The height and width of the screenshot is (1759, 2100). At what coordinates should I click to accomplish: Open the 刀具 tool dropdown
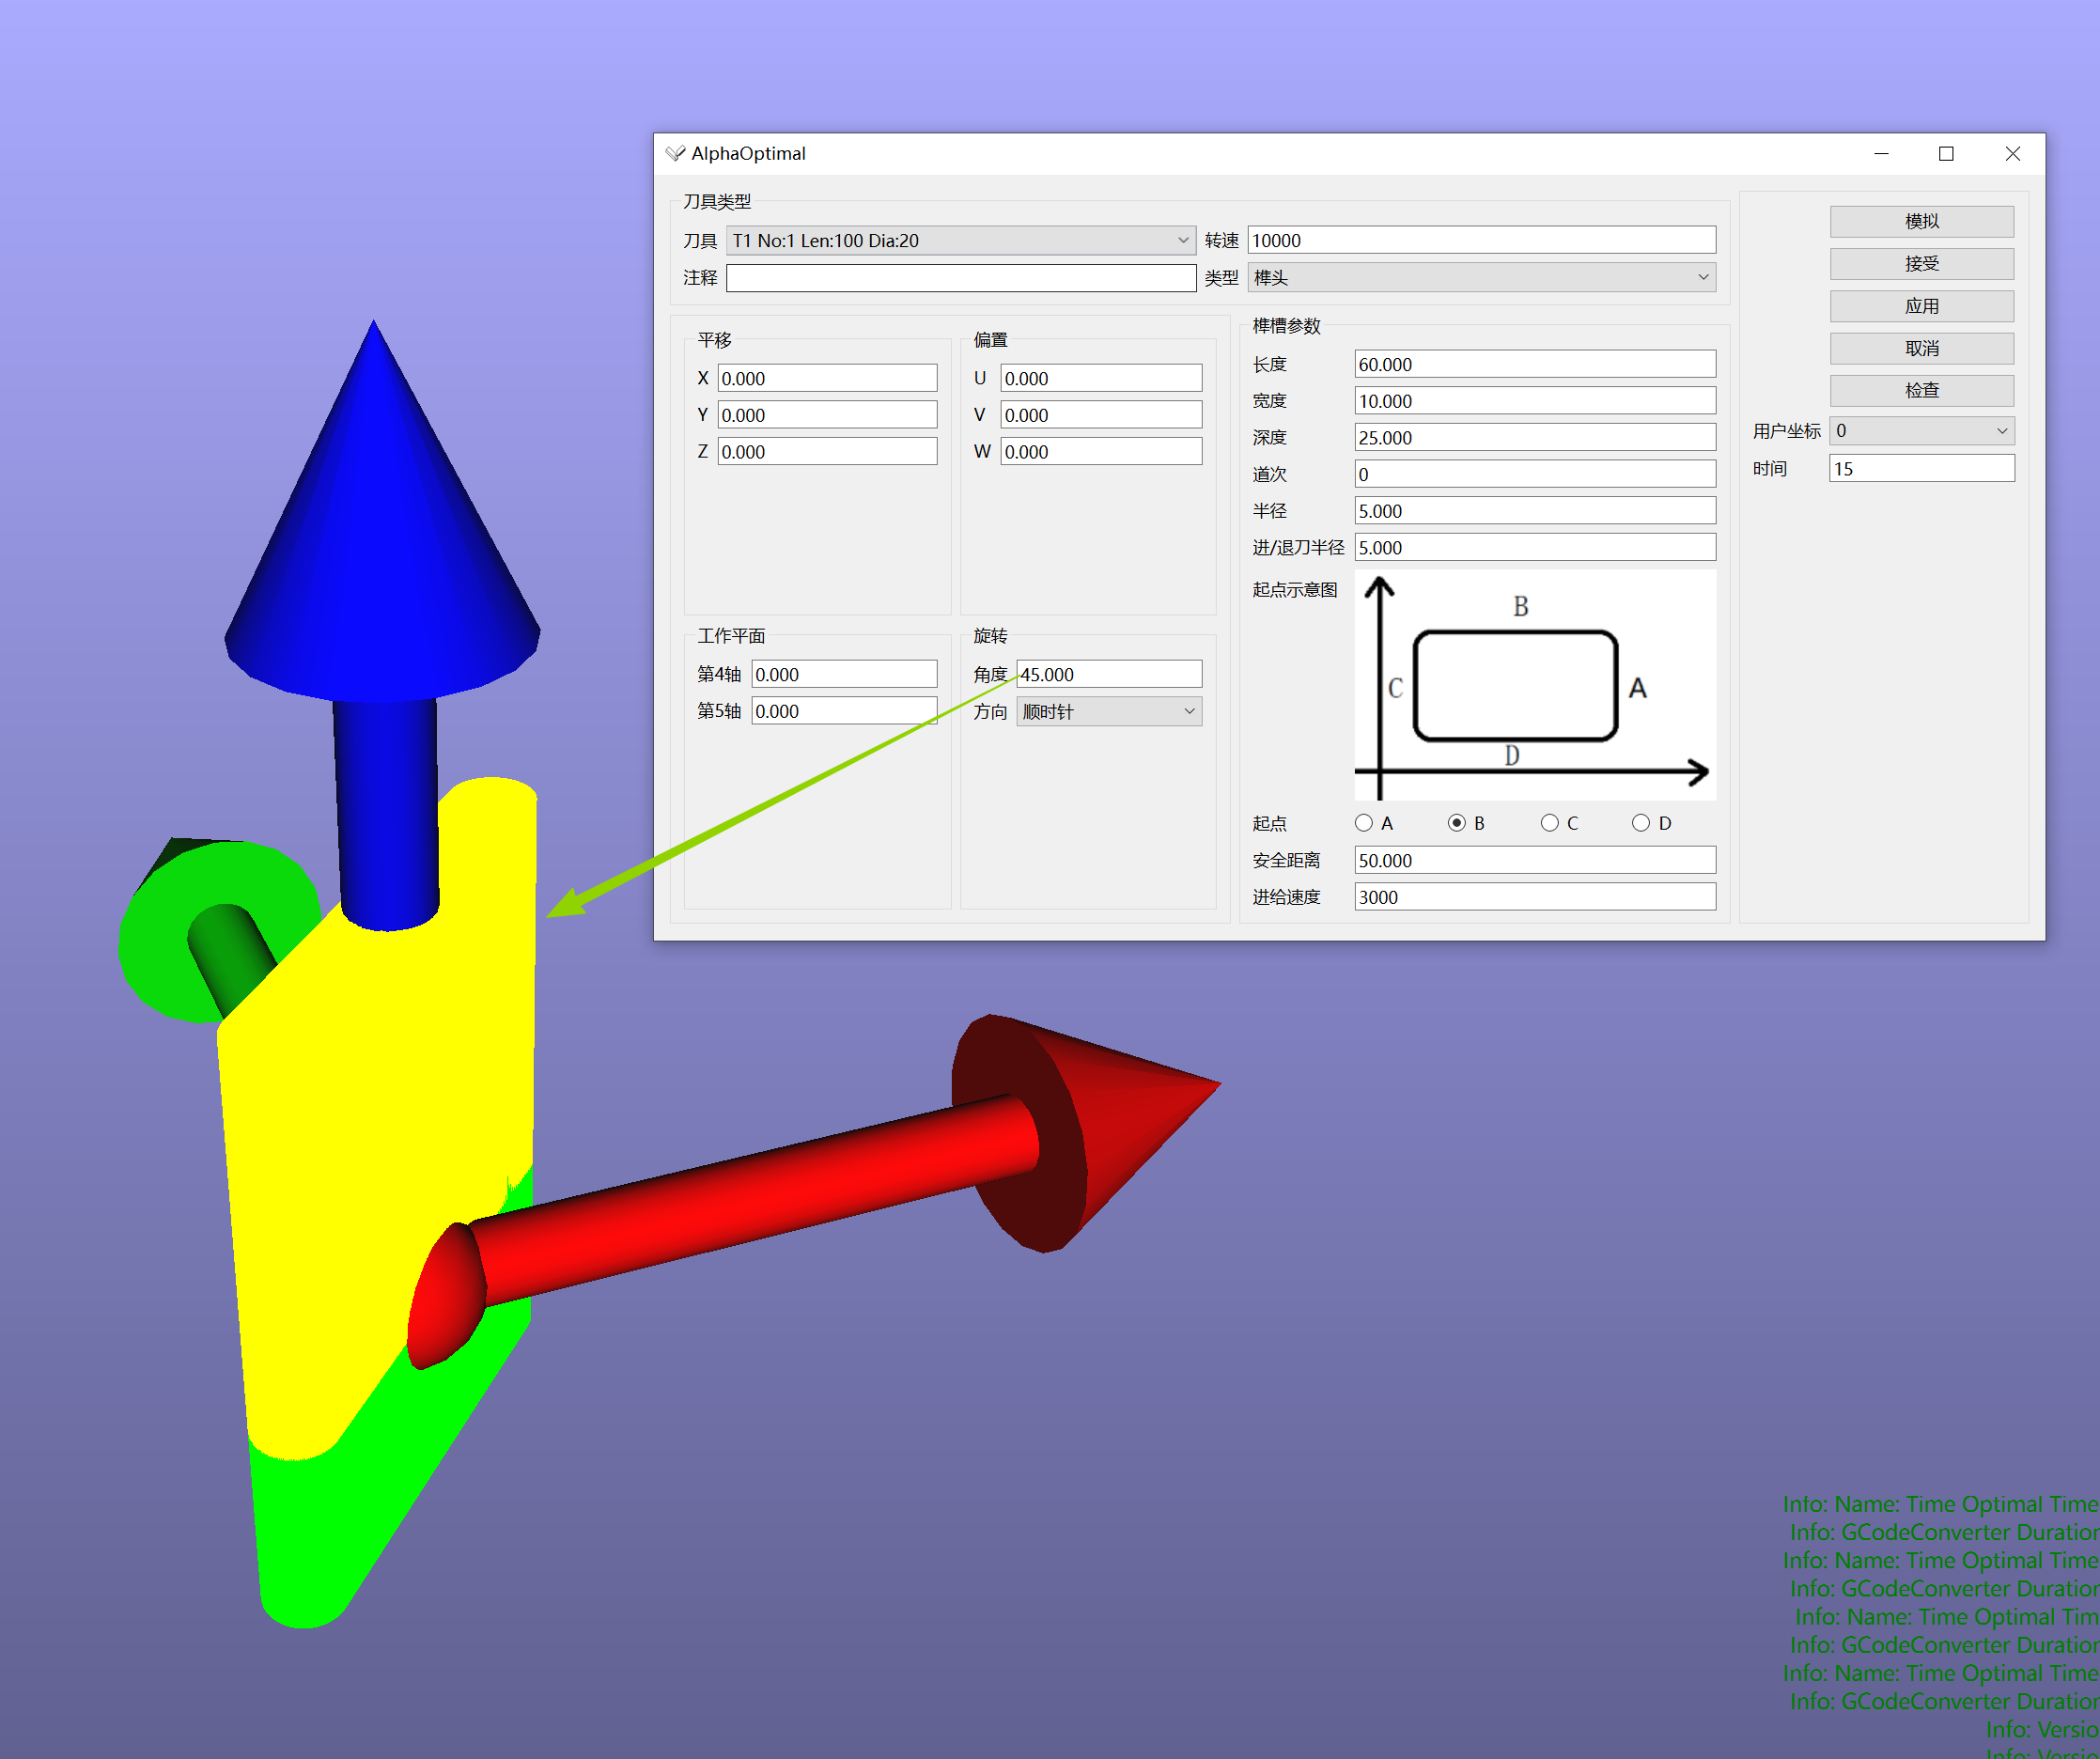[960, 240]
